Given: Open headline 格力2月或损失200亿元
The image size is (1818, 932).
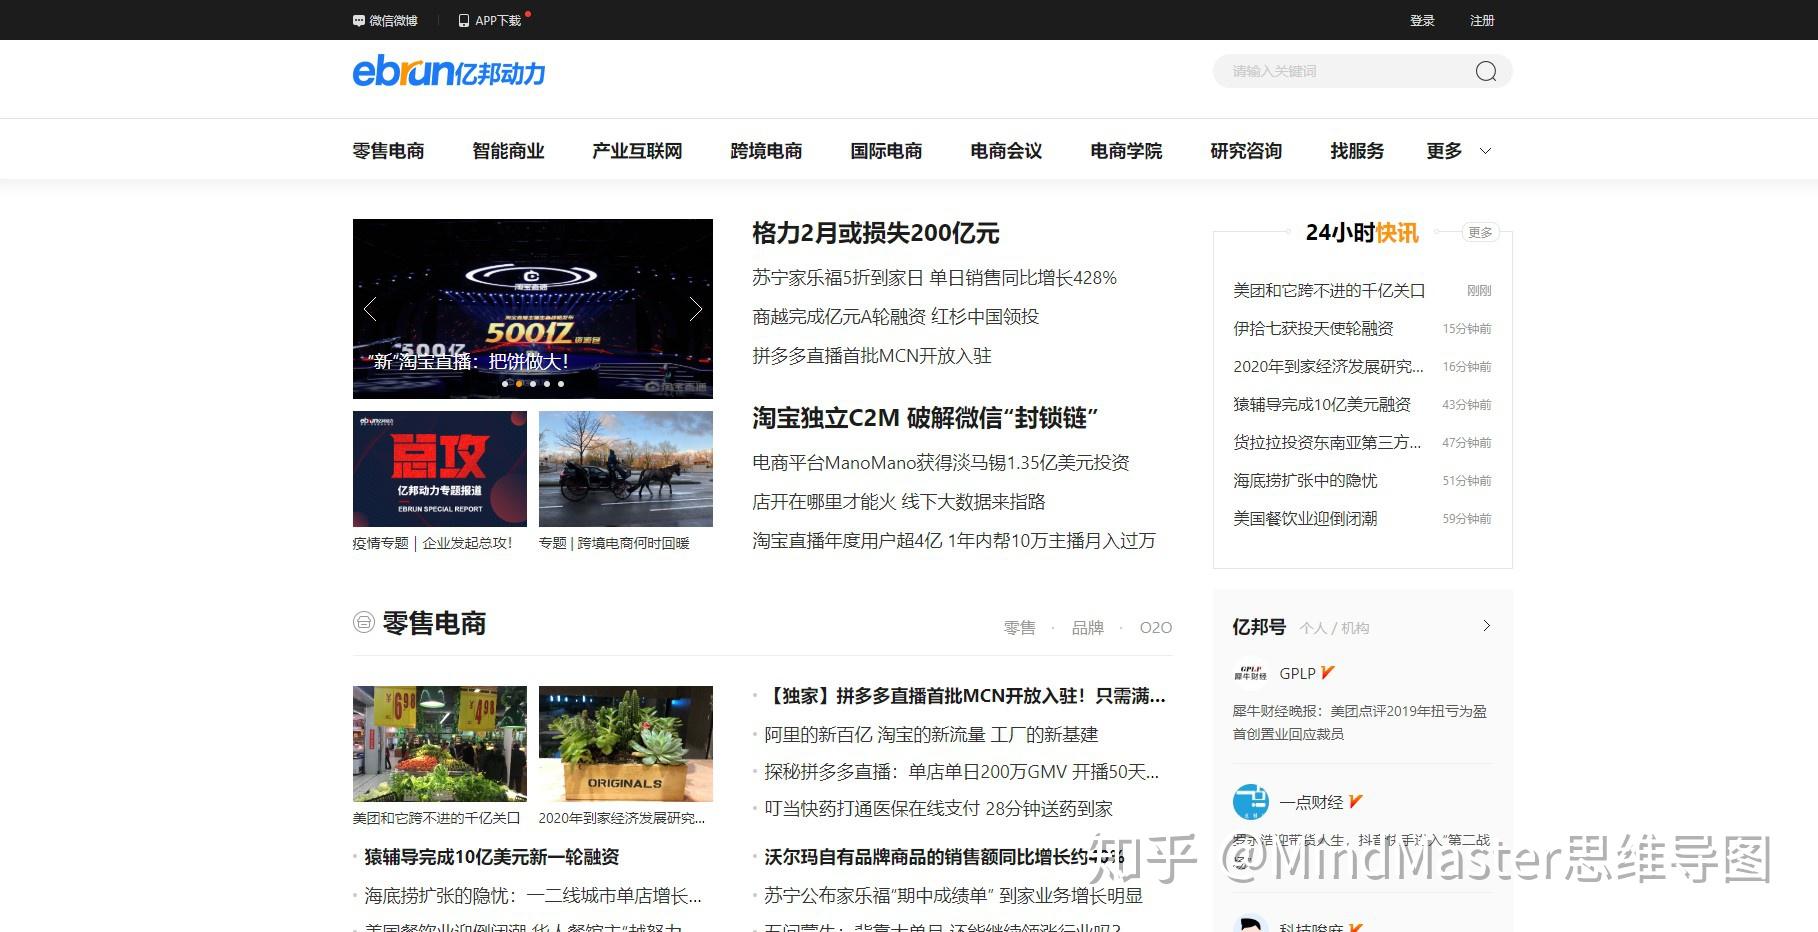Looking at the screenshot, I should click(x=876, y=233).
